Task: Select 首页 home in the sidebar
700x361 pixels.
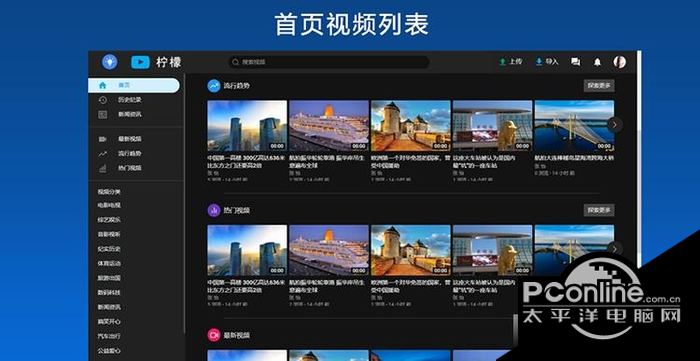Action: click(134, 85)
